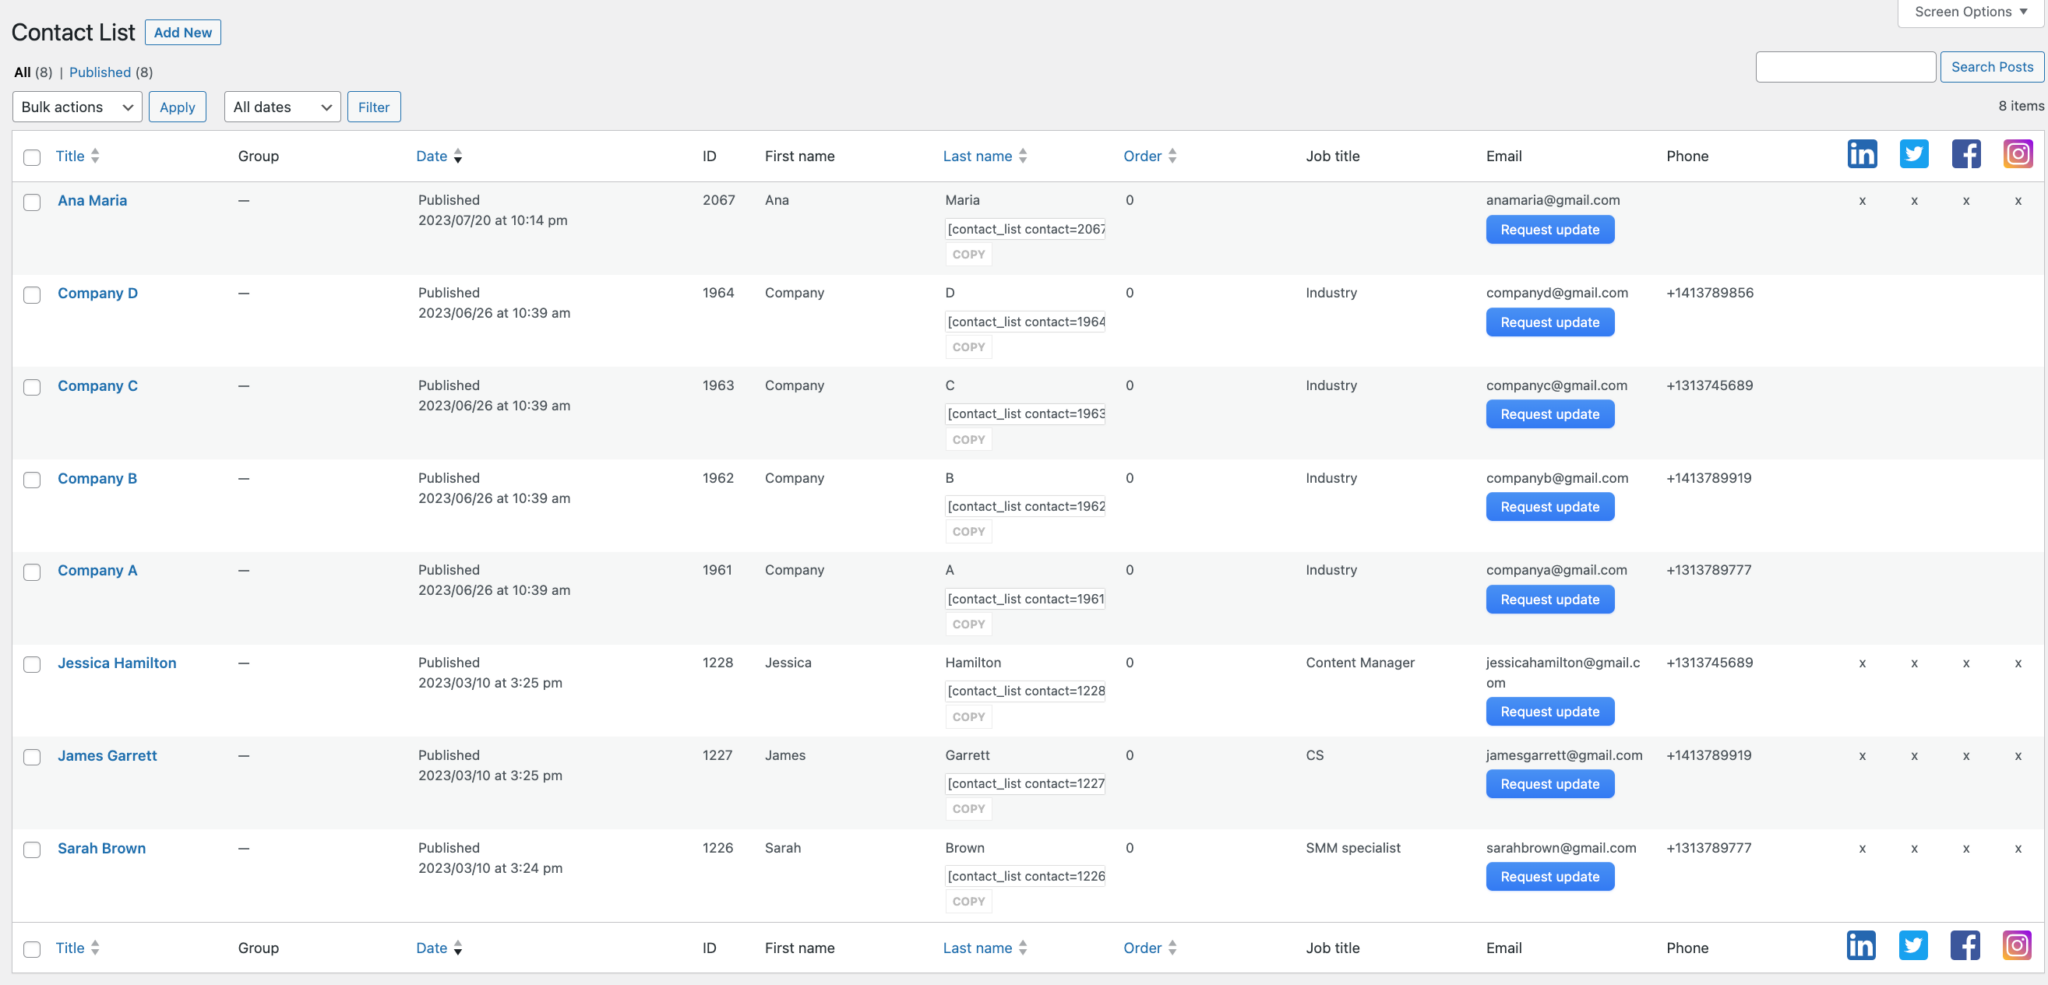Click the Twitter icon in the table header
This screenshot has width=2048, height=985.
point(1914,154)
